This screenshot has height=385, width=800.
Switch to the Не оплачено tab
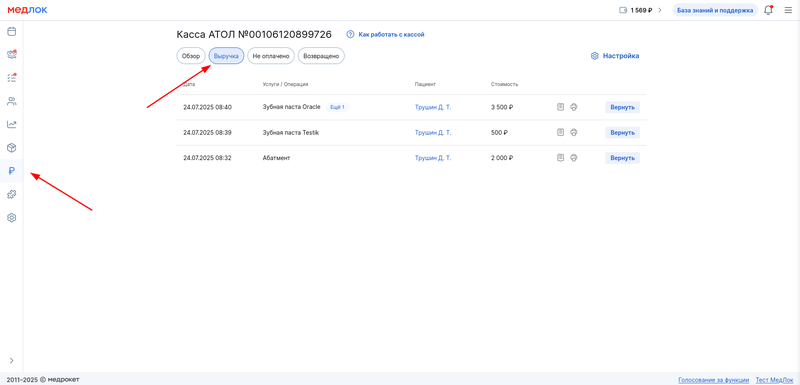click(x=271, y=56)
